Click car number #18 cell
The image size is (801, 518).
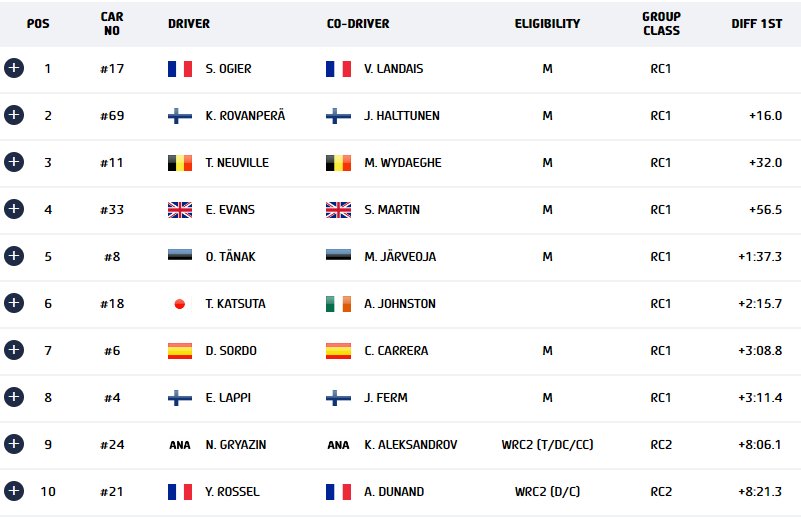pos(113,304)
